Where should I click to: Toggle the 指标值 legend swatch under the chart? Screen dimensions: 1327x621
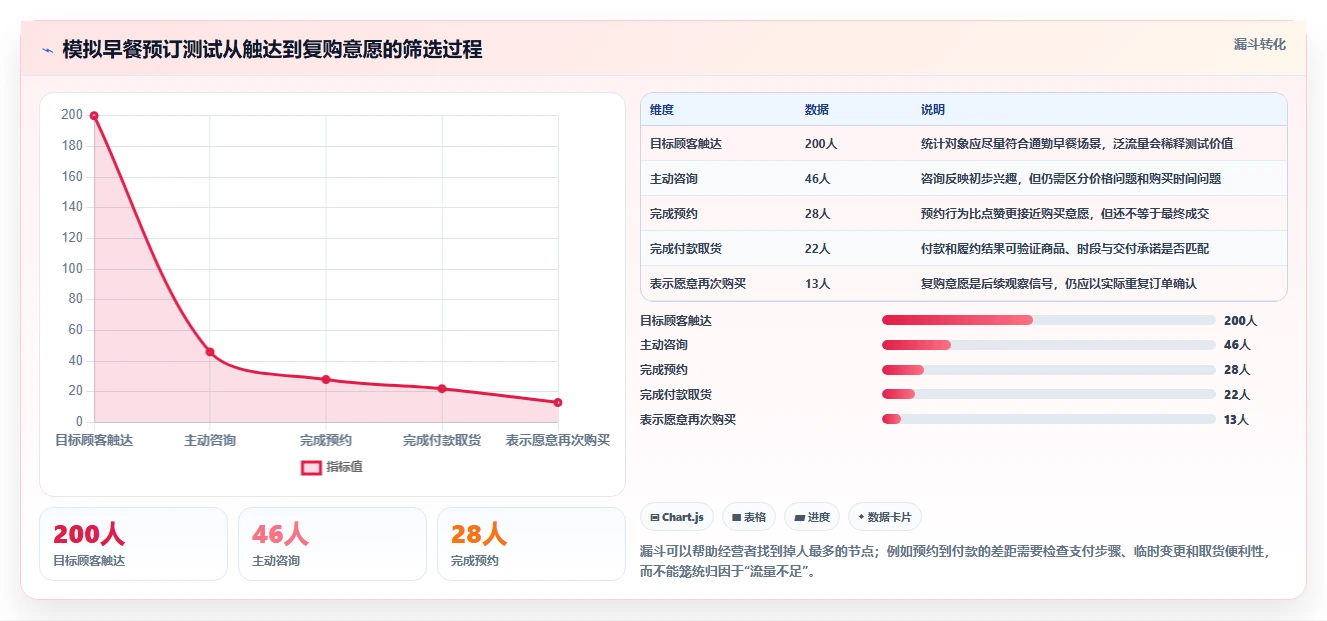[311, 467]
